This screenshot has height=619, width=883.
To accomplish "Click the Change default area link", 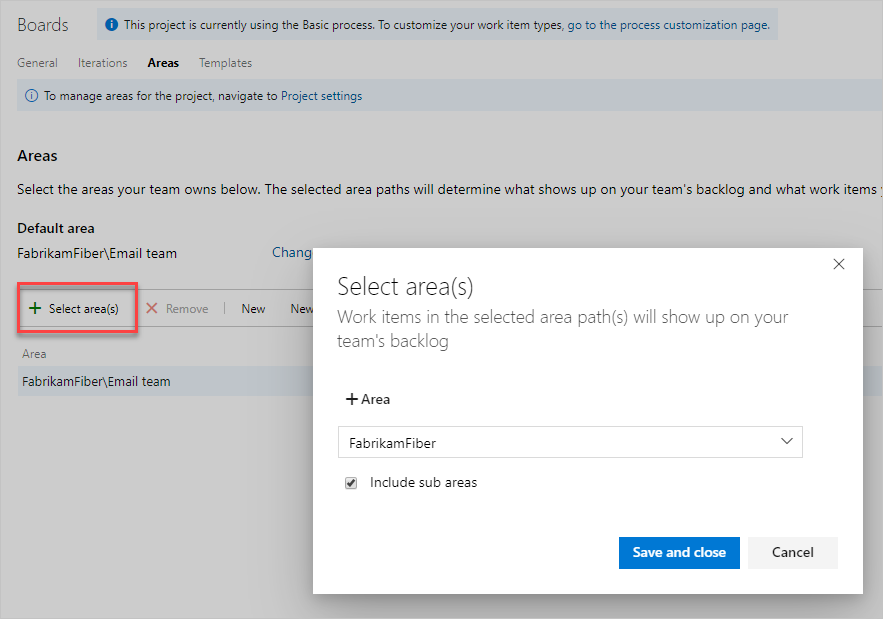I will click(292, 252).
